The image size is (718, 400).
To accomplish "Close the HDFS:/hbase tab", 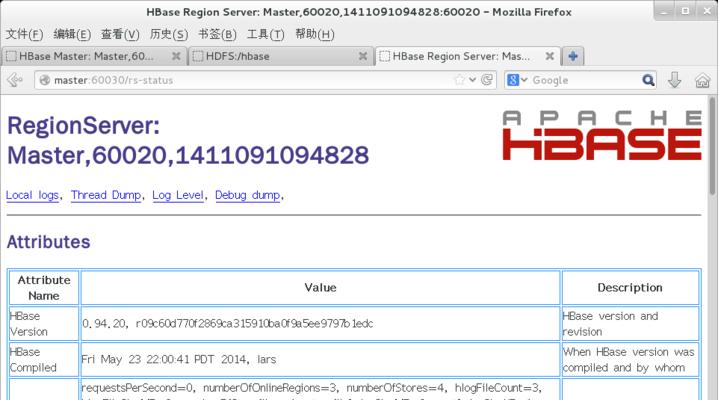I will pos(363,56).
